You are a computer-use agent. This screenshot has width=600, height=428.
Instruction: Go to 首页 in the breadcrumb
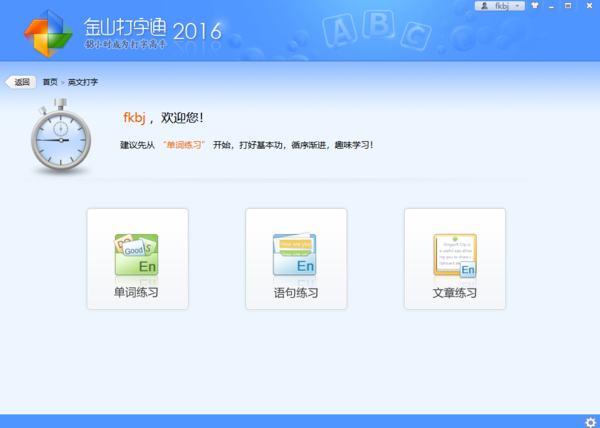click(x=49, y=82)
